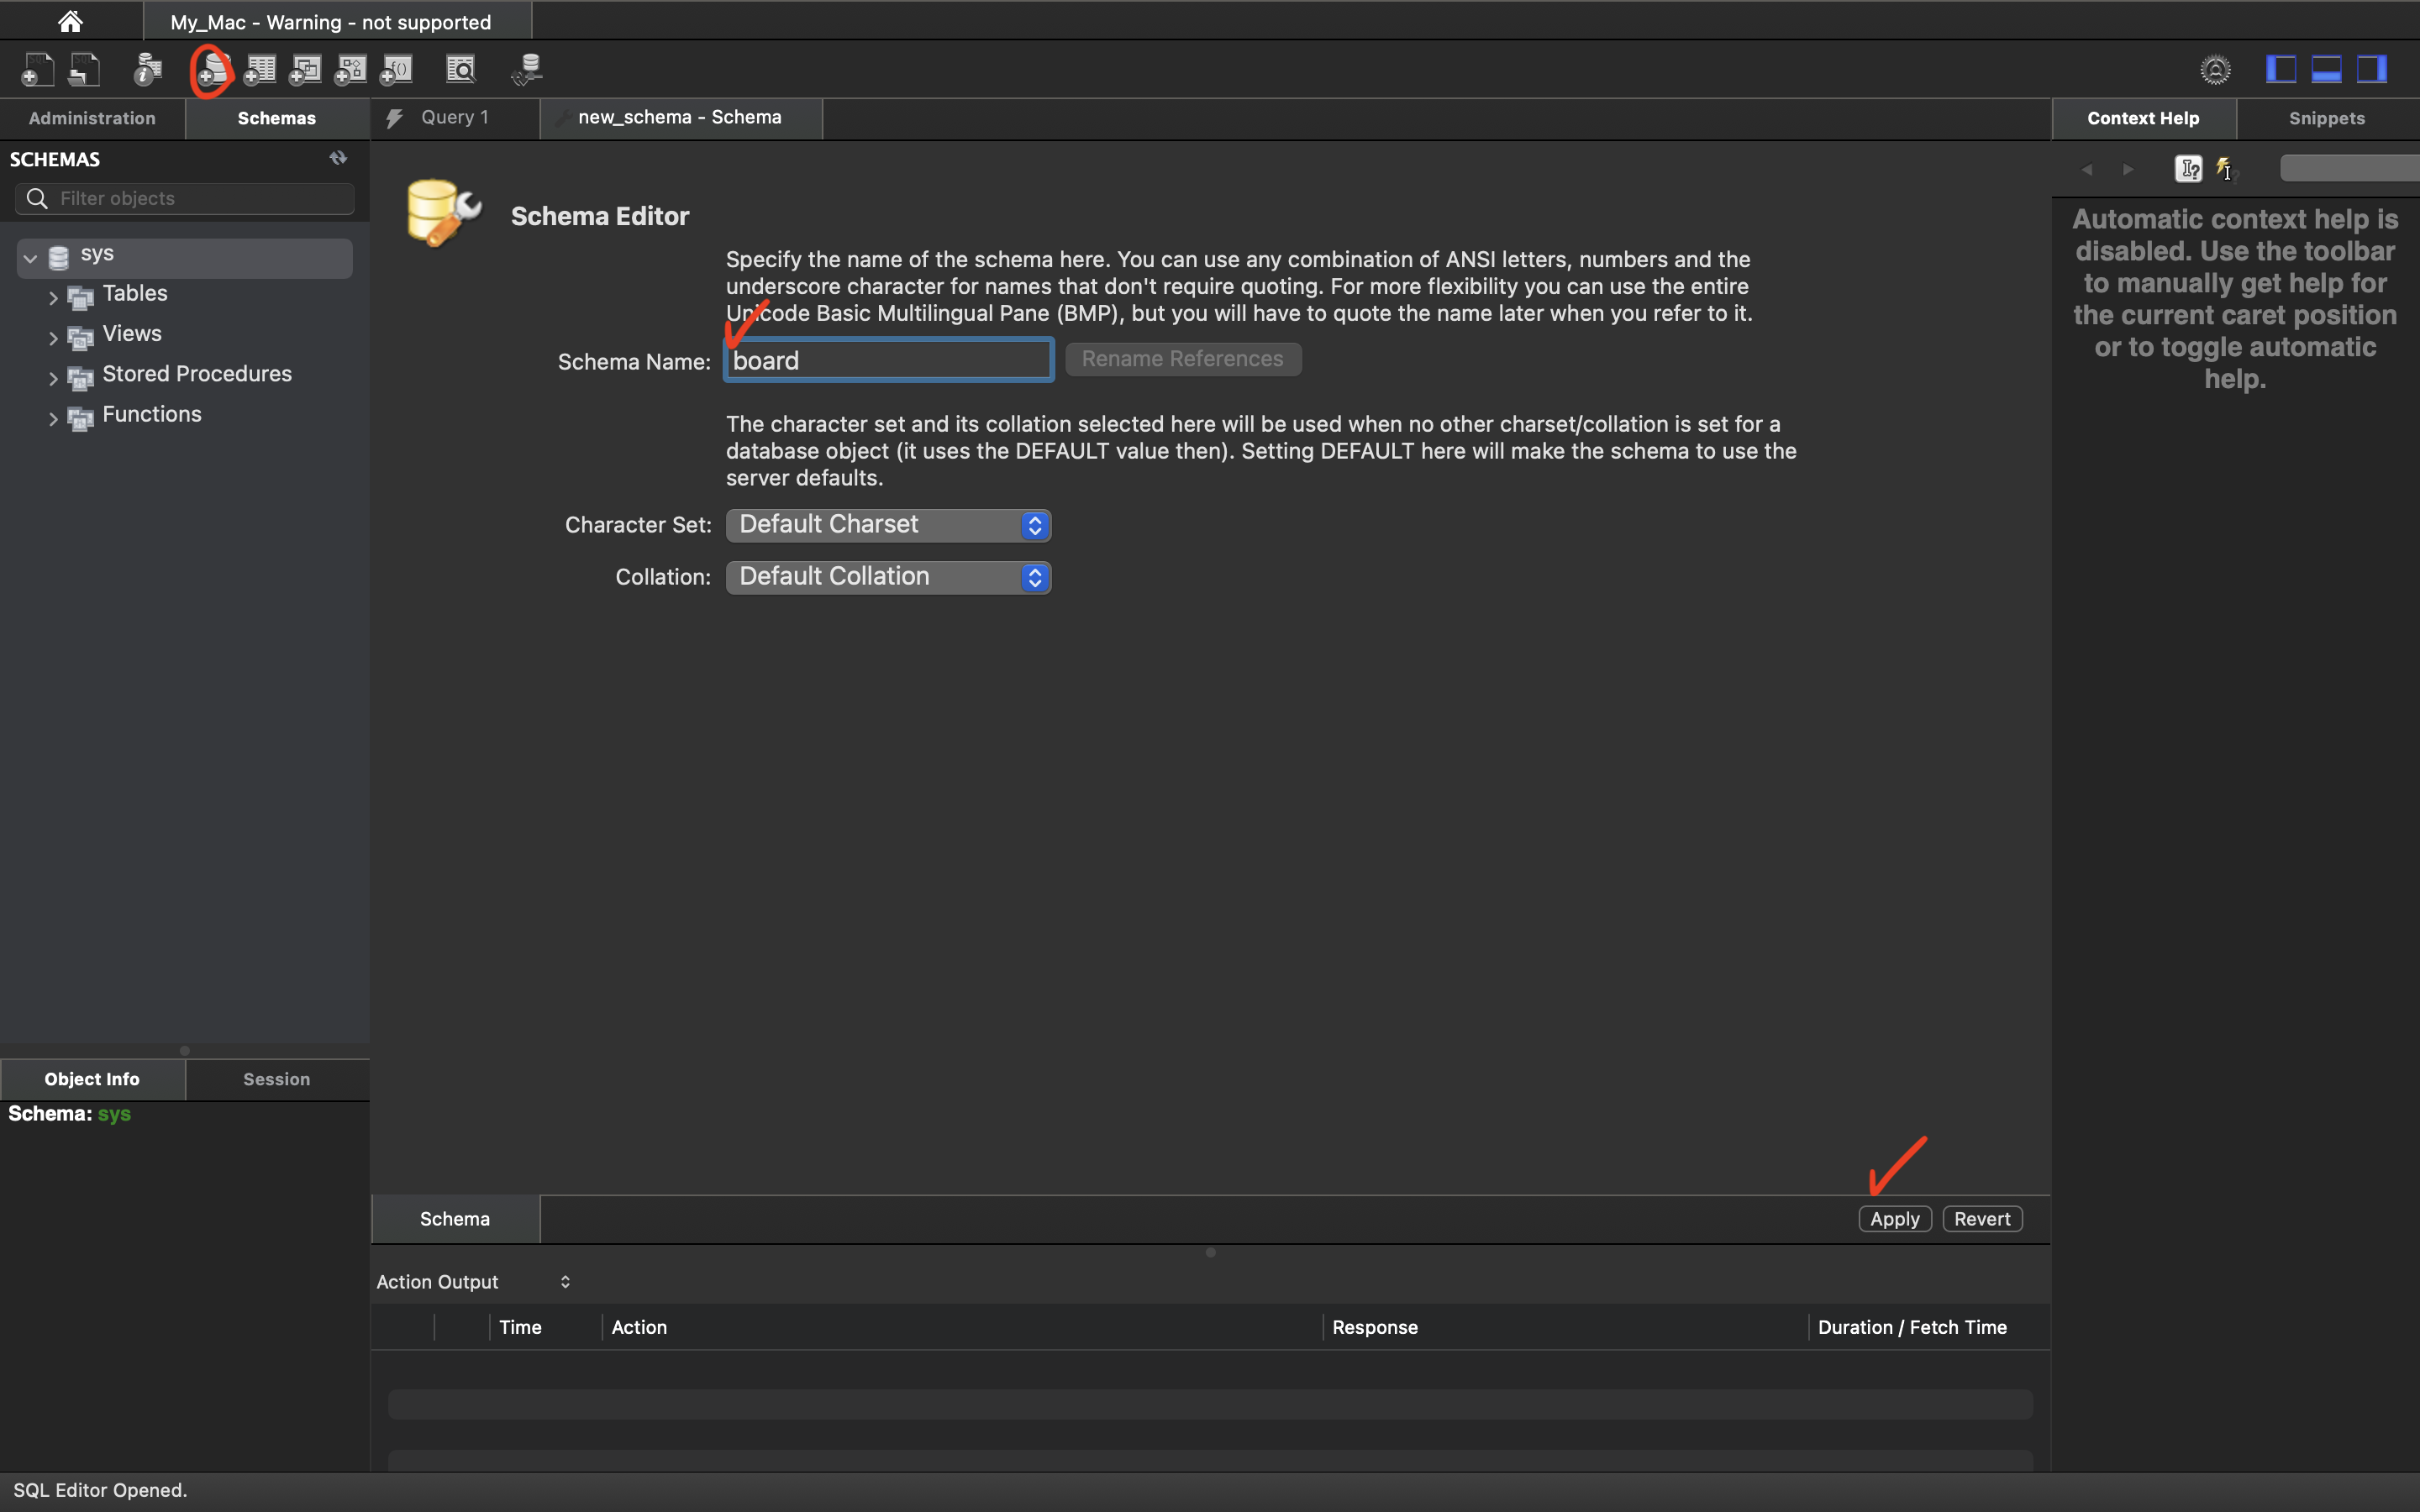Click the Revert button

(x=1981, y=1219)
